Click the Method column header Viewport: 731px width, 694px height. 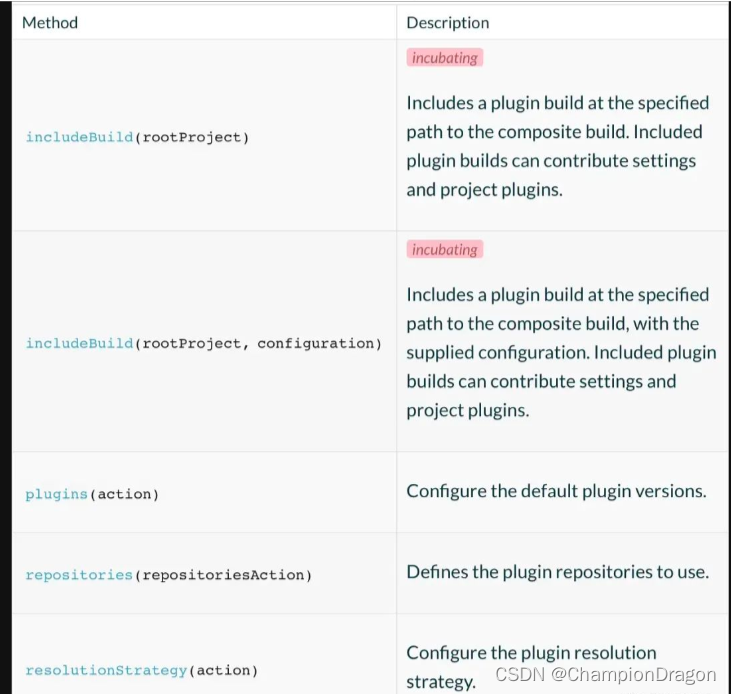point(50,22)
